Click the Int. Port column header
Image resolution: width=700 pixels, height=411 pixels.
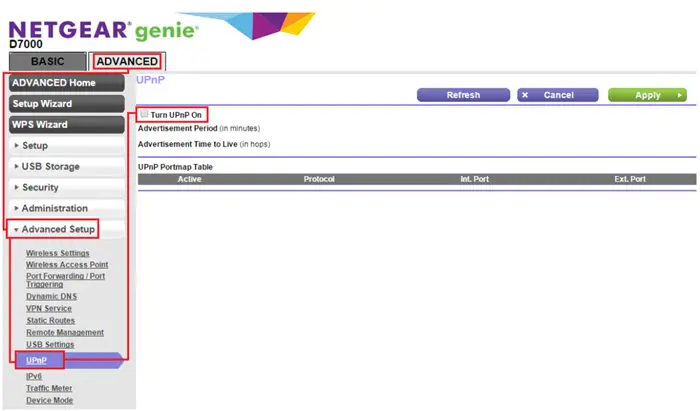pyautogui.click(x=475, y=179)
